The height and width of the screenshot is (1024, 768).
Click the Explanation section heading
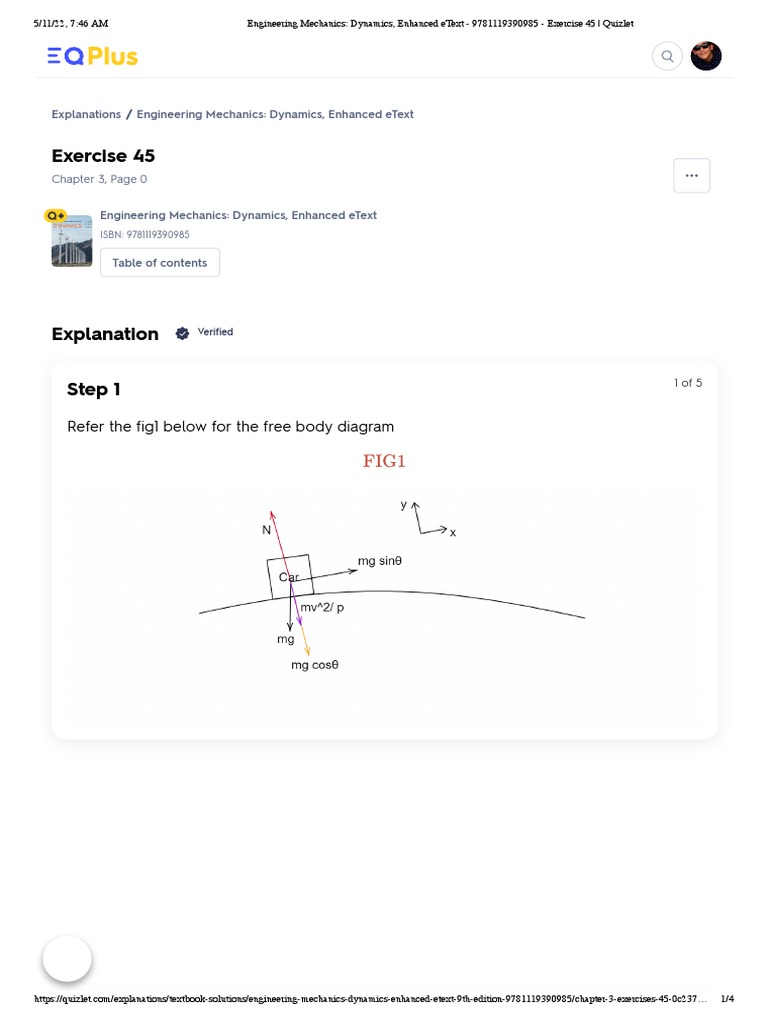[x=105, y=334]
